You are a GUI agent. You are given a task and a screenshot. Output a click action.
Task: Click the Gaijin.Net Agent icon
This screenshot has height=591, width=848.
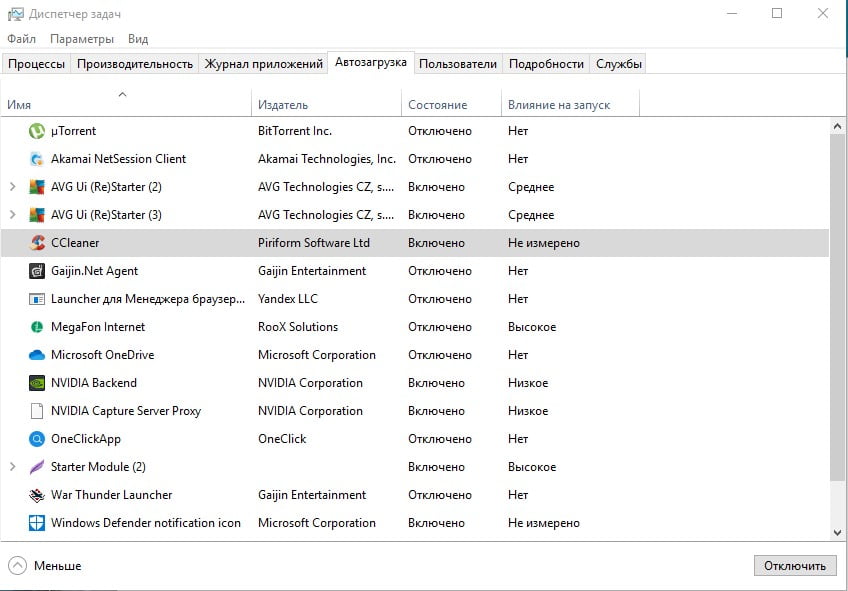35,270
